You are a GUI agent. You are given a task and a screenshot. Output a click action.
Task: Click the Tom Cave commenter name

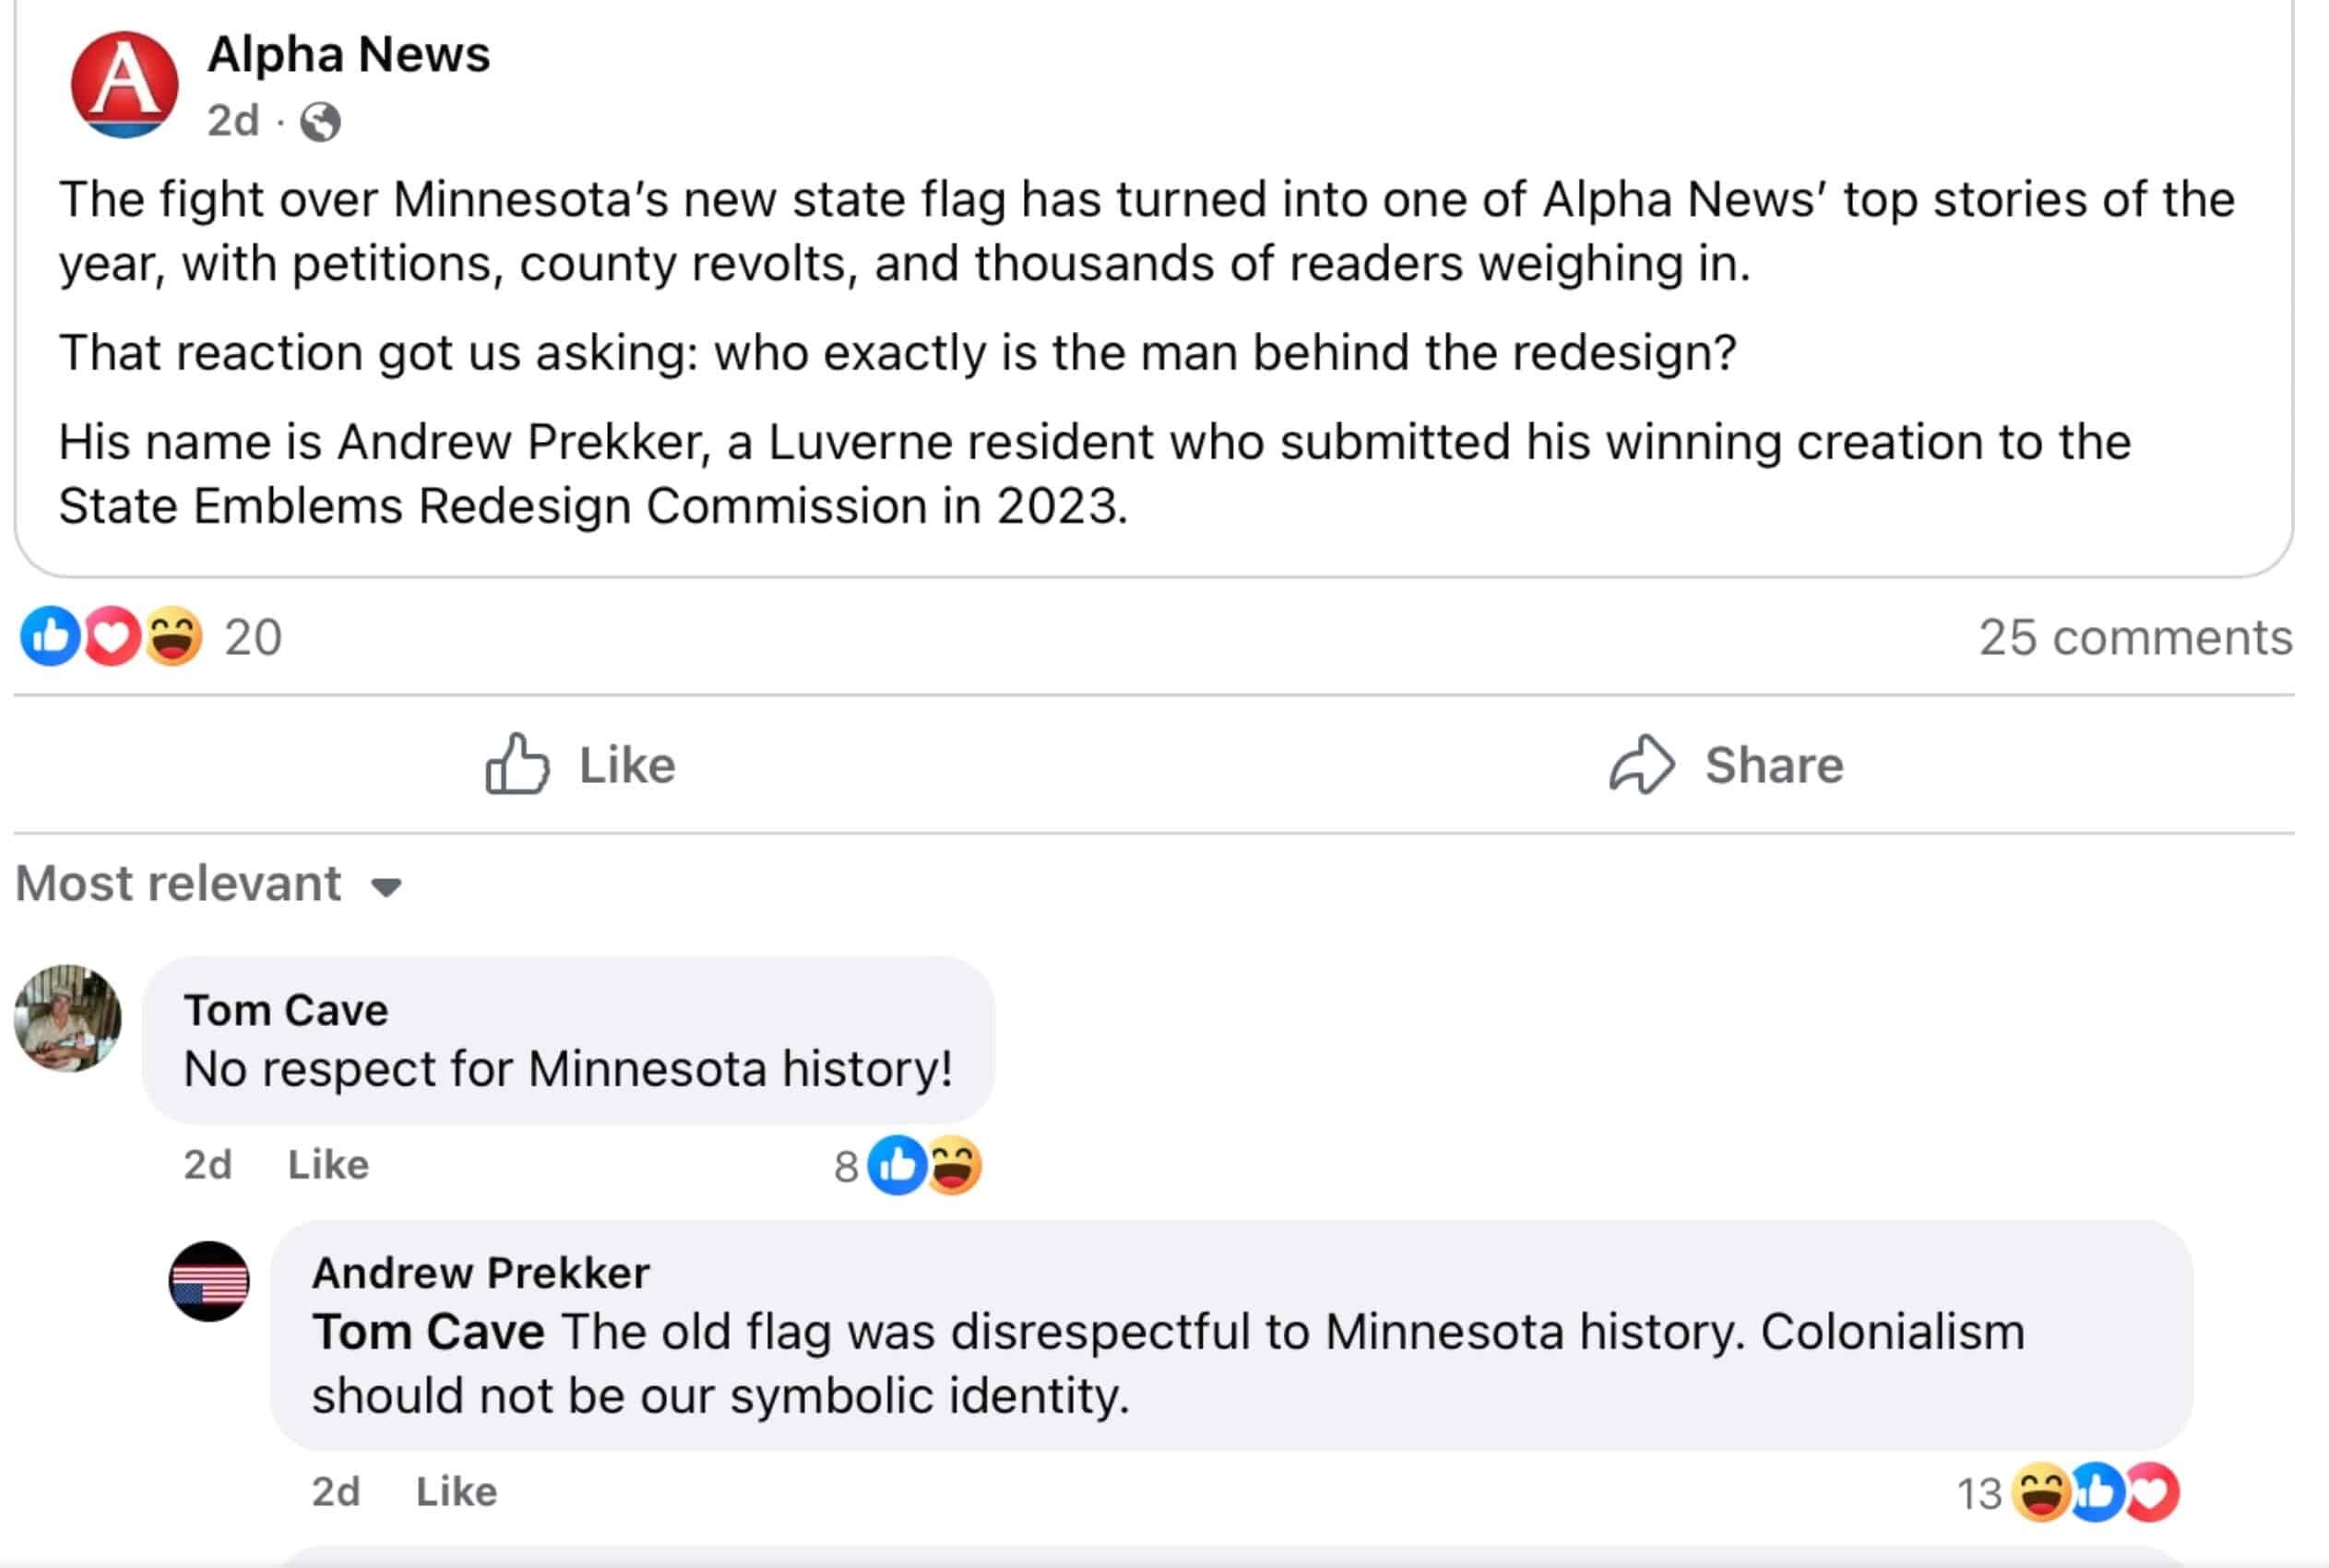[286, 1010]
